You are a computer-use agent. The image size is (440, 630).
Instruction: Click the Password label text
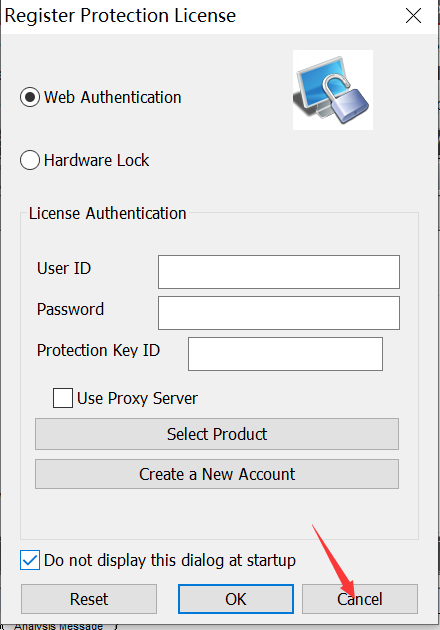(70, 309)
